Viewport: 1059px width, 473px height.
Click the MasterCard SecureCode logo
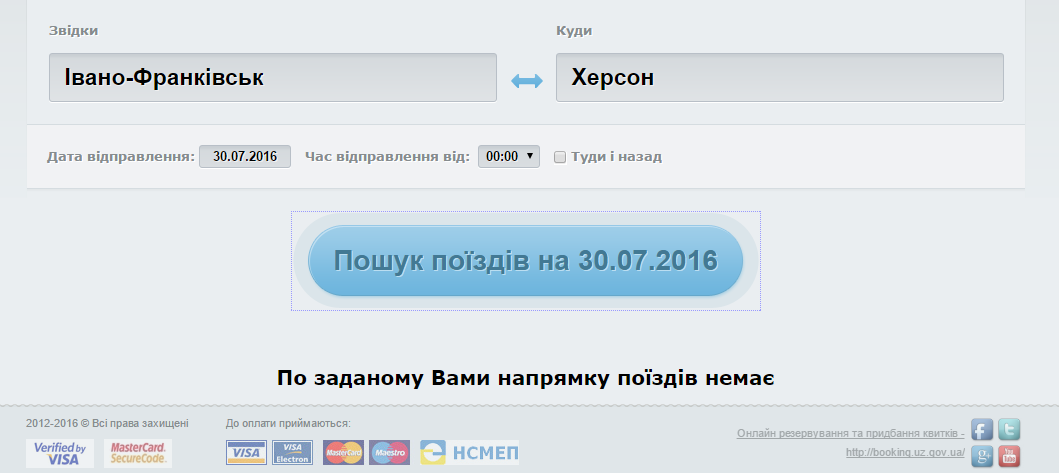point(138,453)
